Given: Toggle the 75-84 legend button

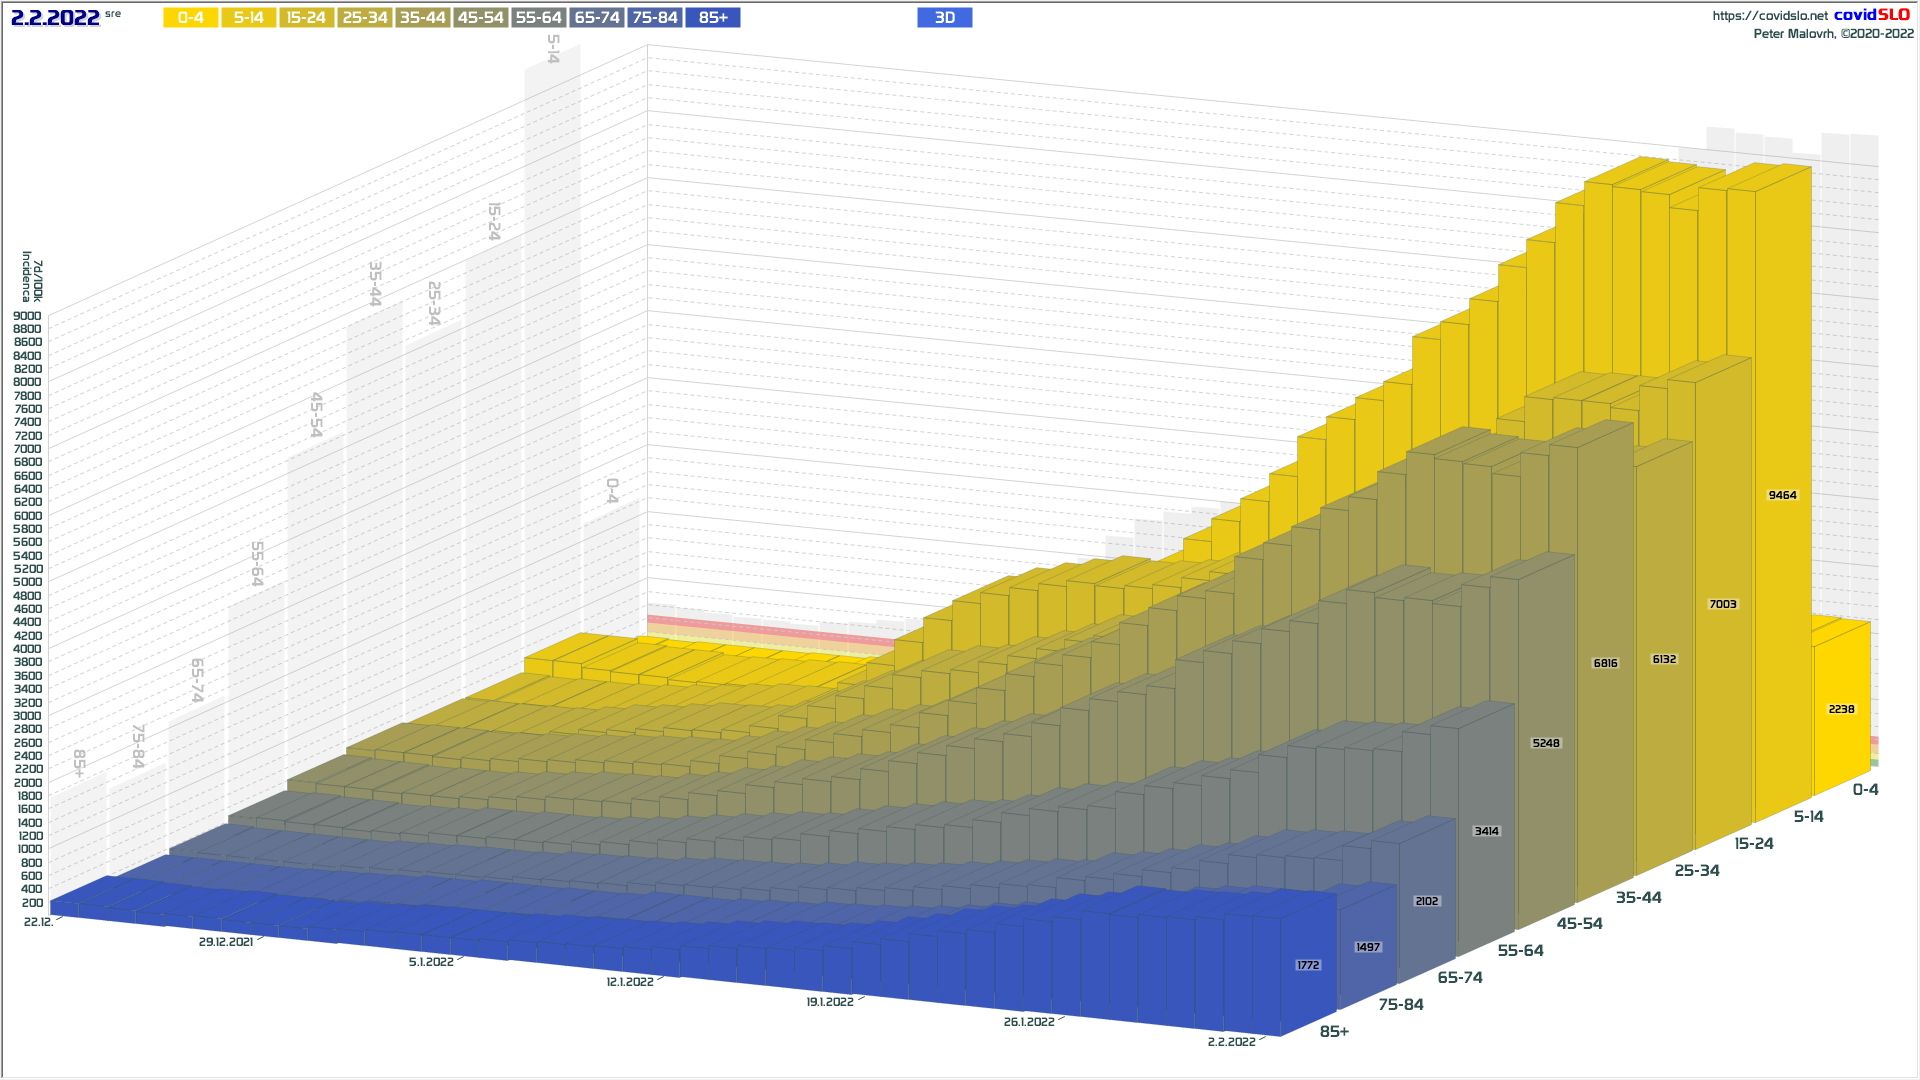Looking at the screenshot, I should click(x=654, y=18).
